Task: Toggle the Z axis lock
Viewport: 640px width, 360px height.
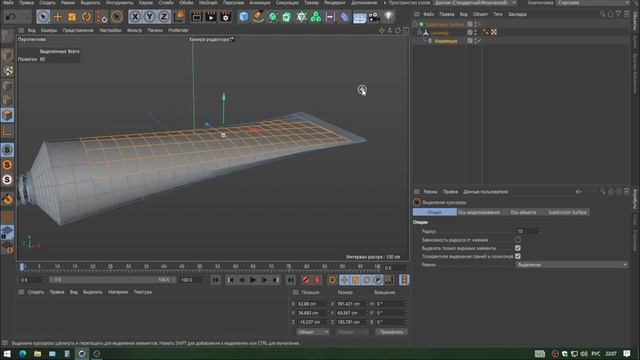Action: click(164, 17)
